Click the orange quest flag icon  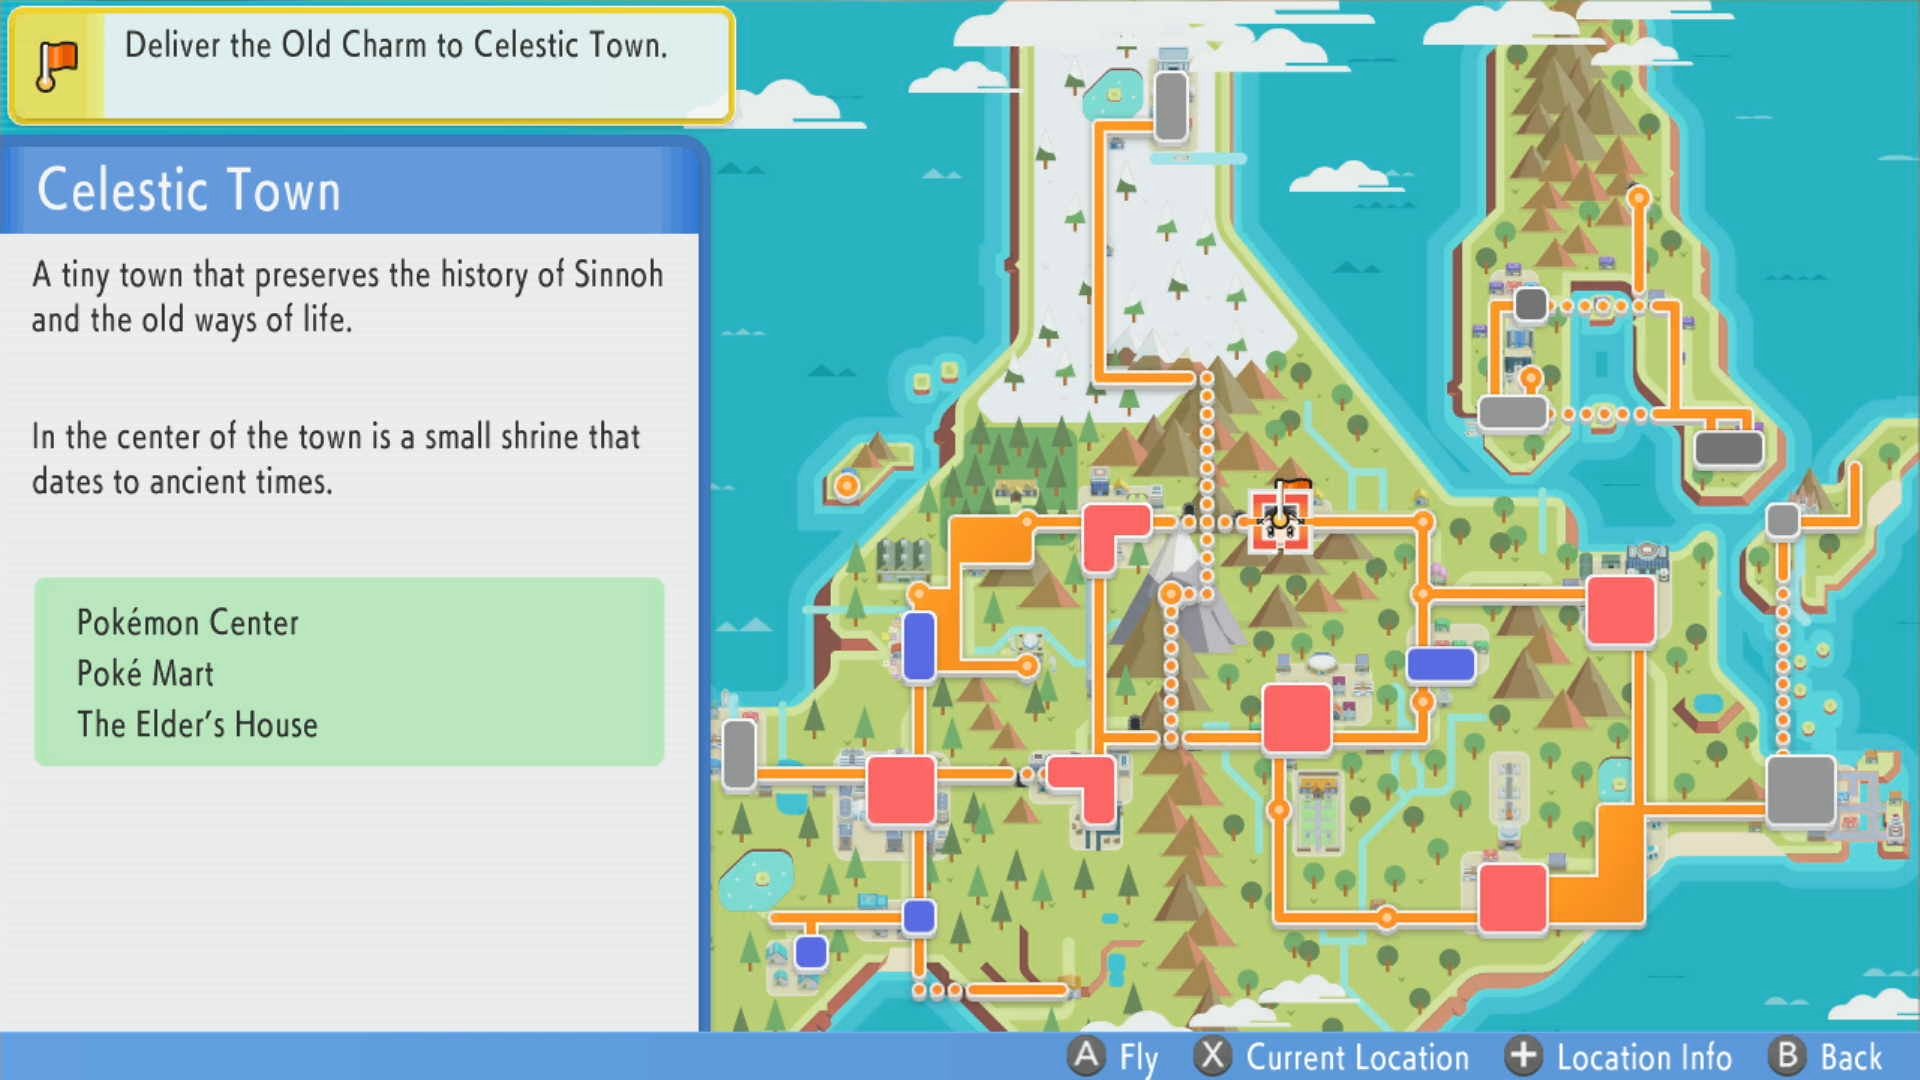point(57,67)
